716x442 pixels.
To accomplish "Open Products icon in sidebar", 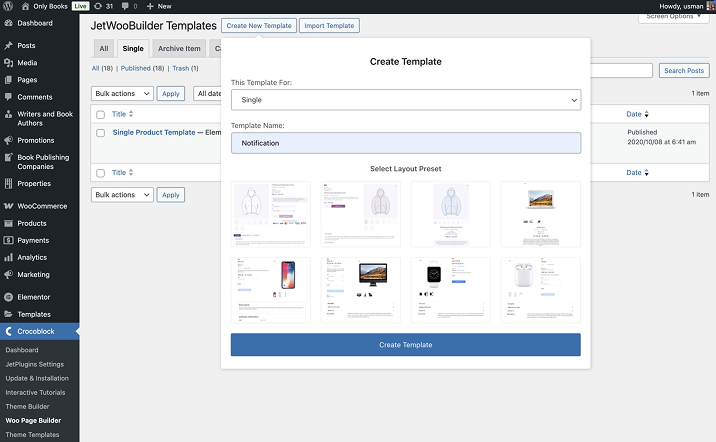I will [x=8, y=223].
